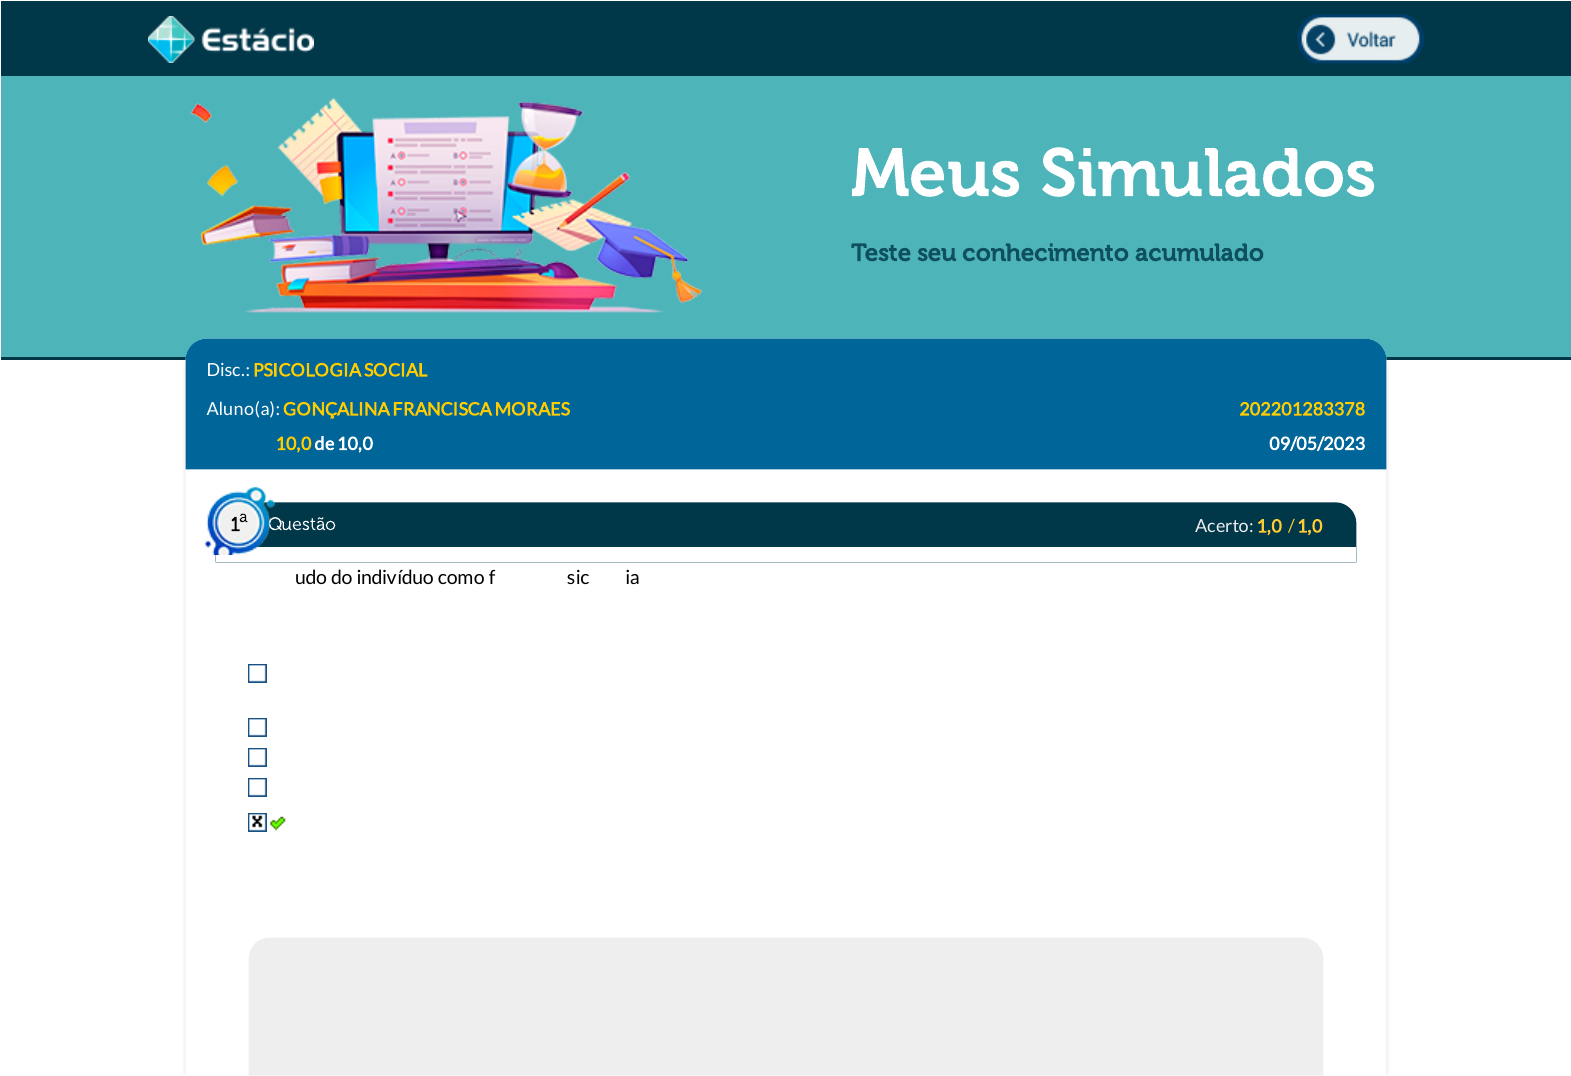
Task: Click the green checkmark beside the marked answer
Action: (x=278, y=823)
